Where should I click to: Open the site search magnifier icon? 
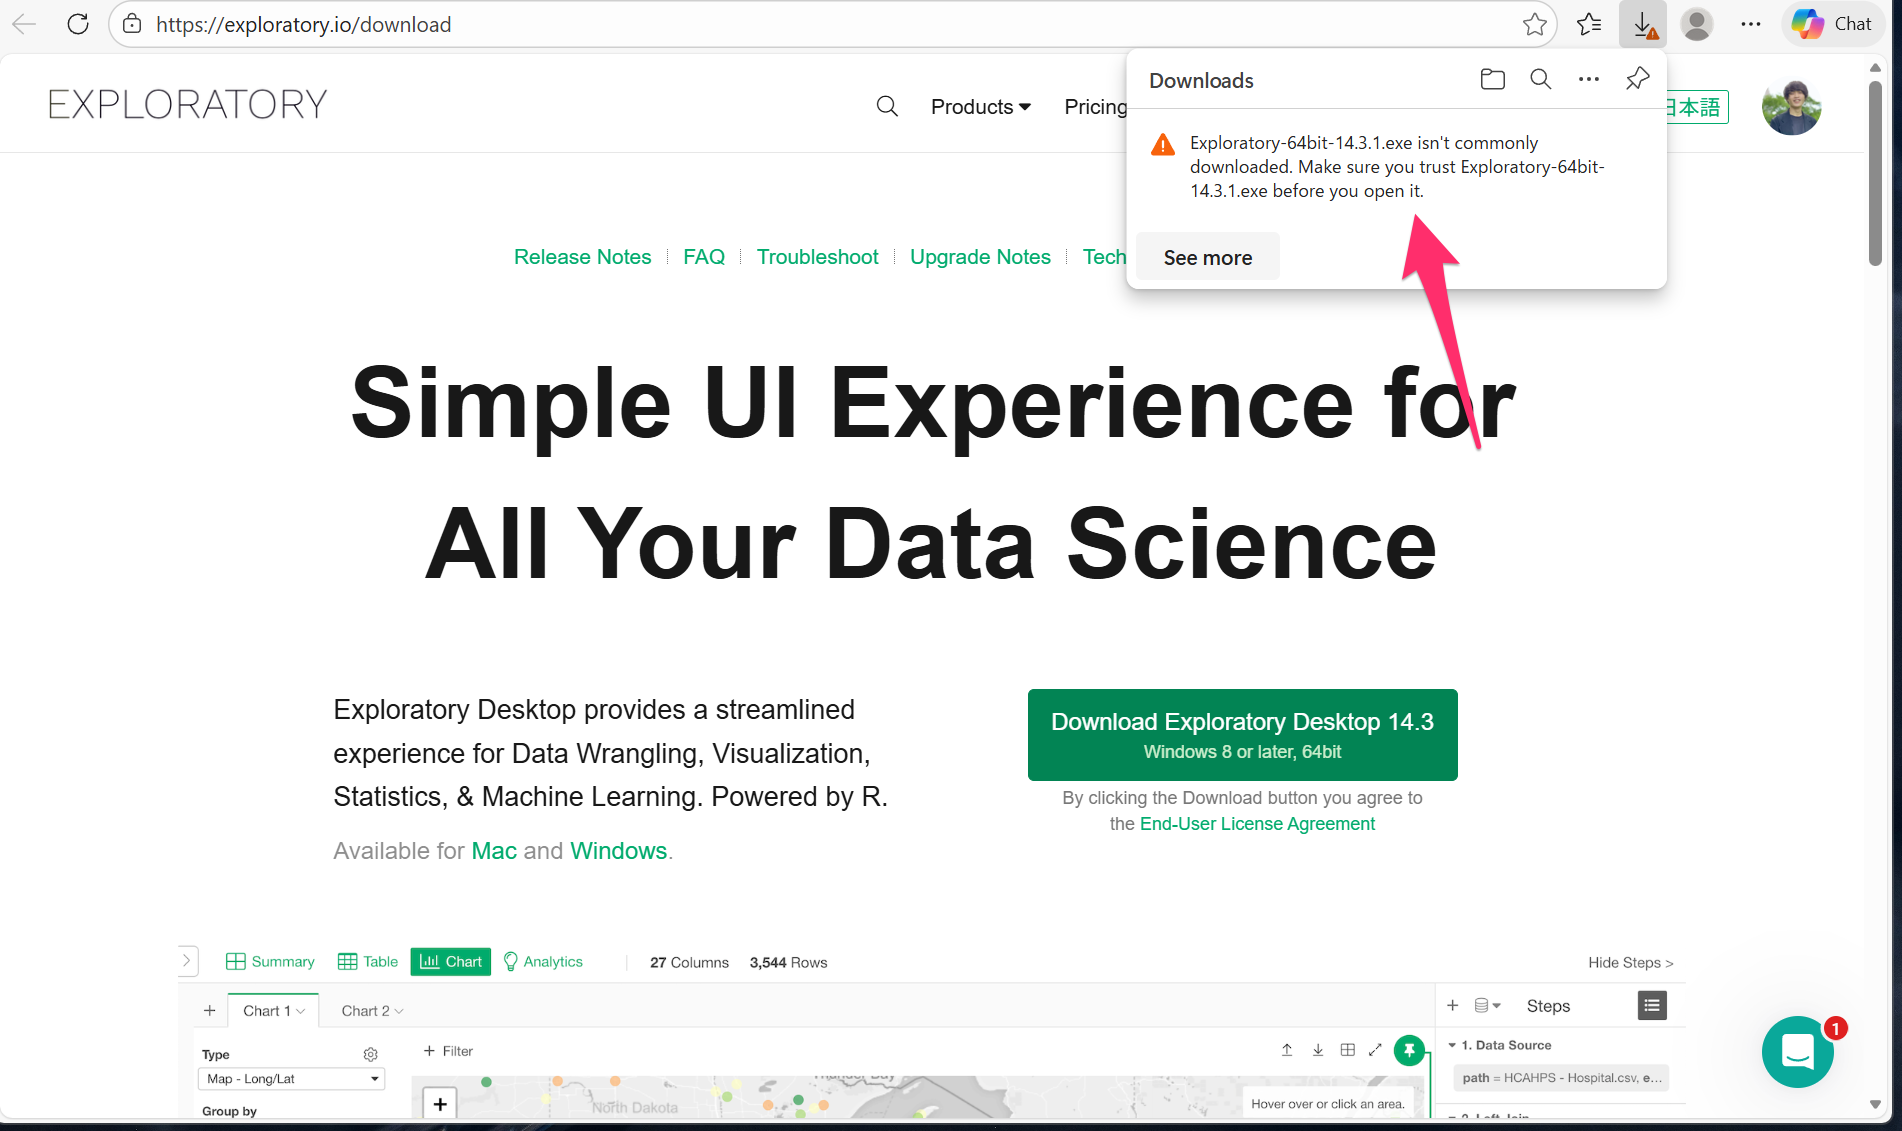pyautogui.click(x=886, y=106)
